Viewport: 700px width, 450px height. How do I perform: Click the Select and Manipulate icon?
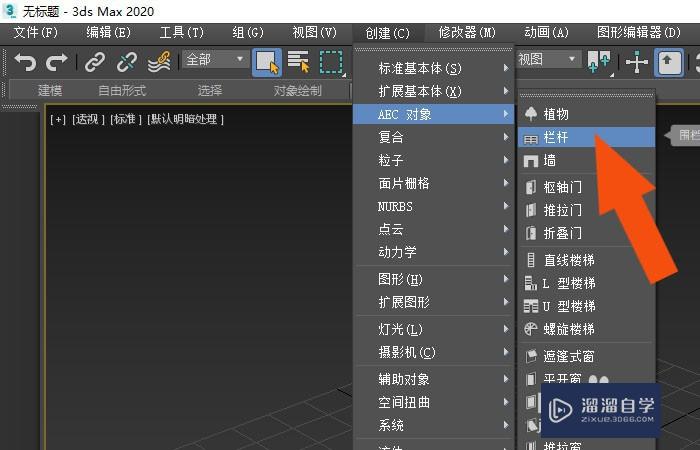click(637, 62)
